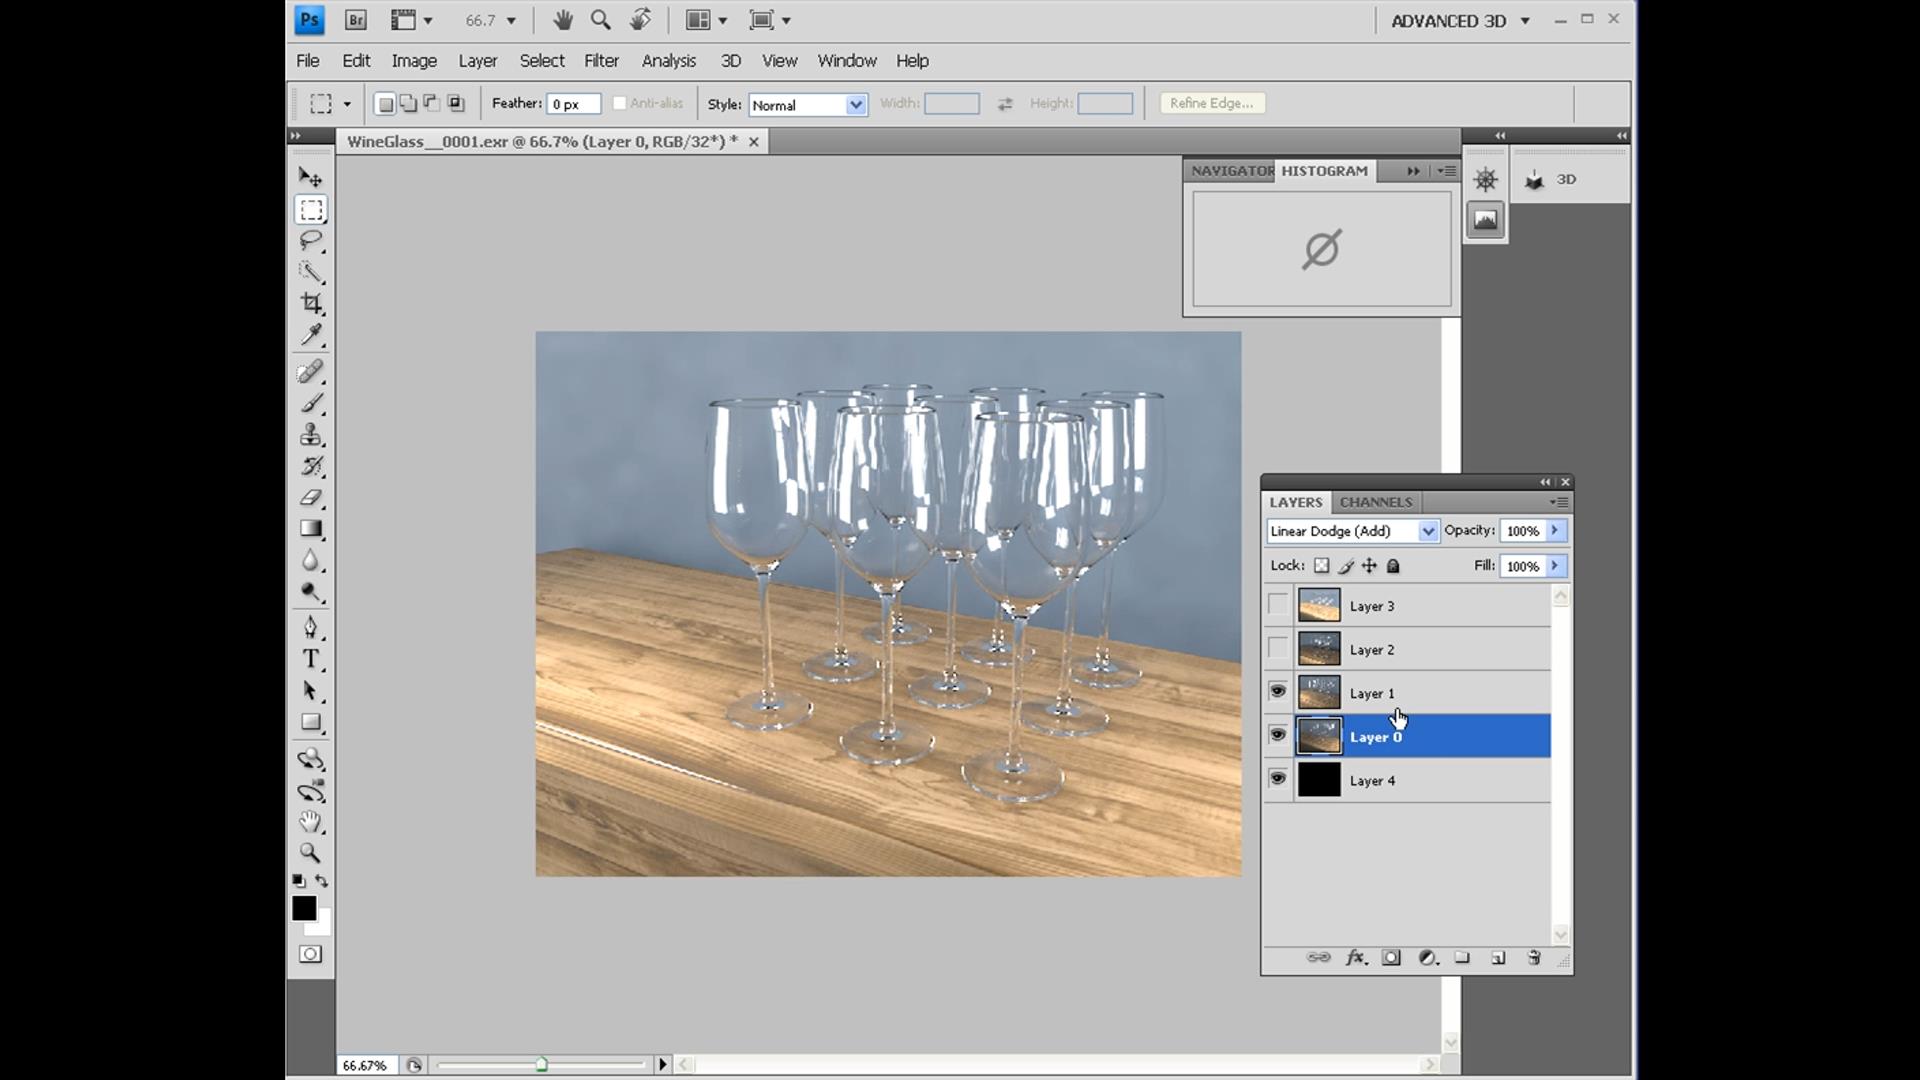Create a new layer group
The image size is (1920, 1080).
(1462, 958)
